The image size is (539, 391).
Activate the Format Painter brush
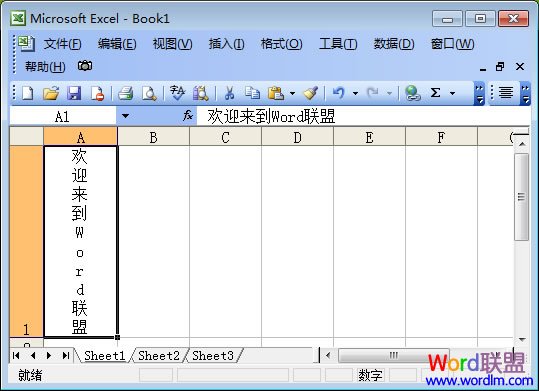pos(311,93)
